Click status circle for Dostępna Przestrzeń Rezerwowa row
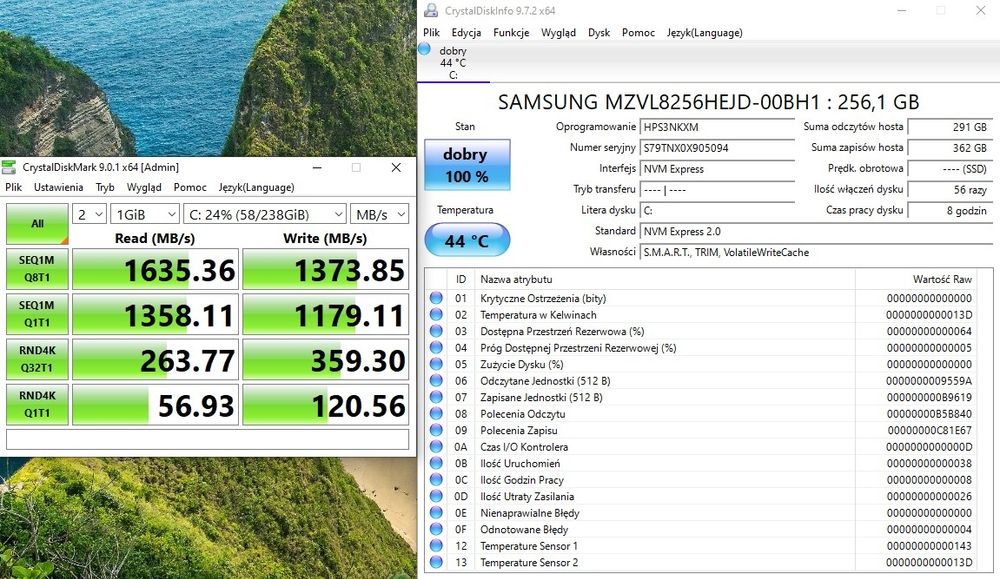The height and width of the screenshot is (579, 1000). point(436,331)
